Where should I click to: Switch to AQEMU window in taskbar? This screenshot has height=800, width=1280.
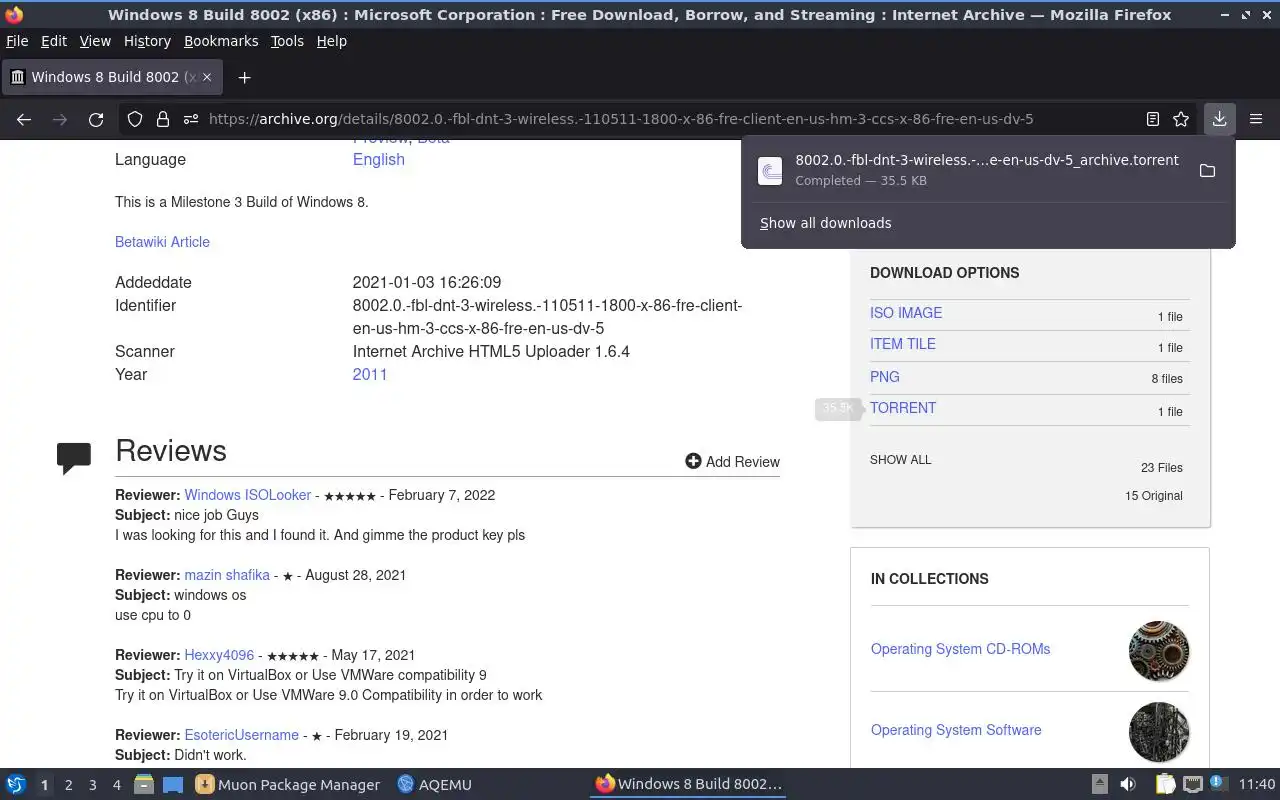(x=435, y=785)
